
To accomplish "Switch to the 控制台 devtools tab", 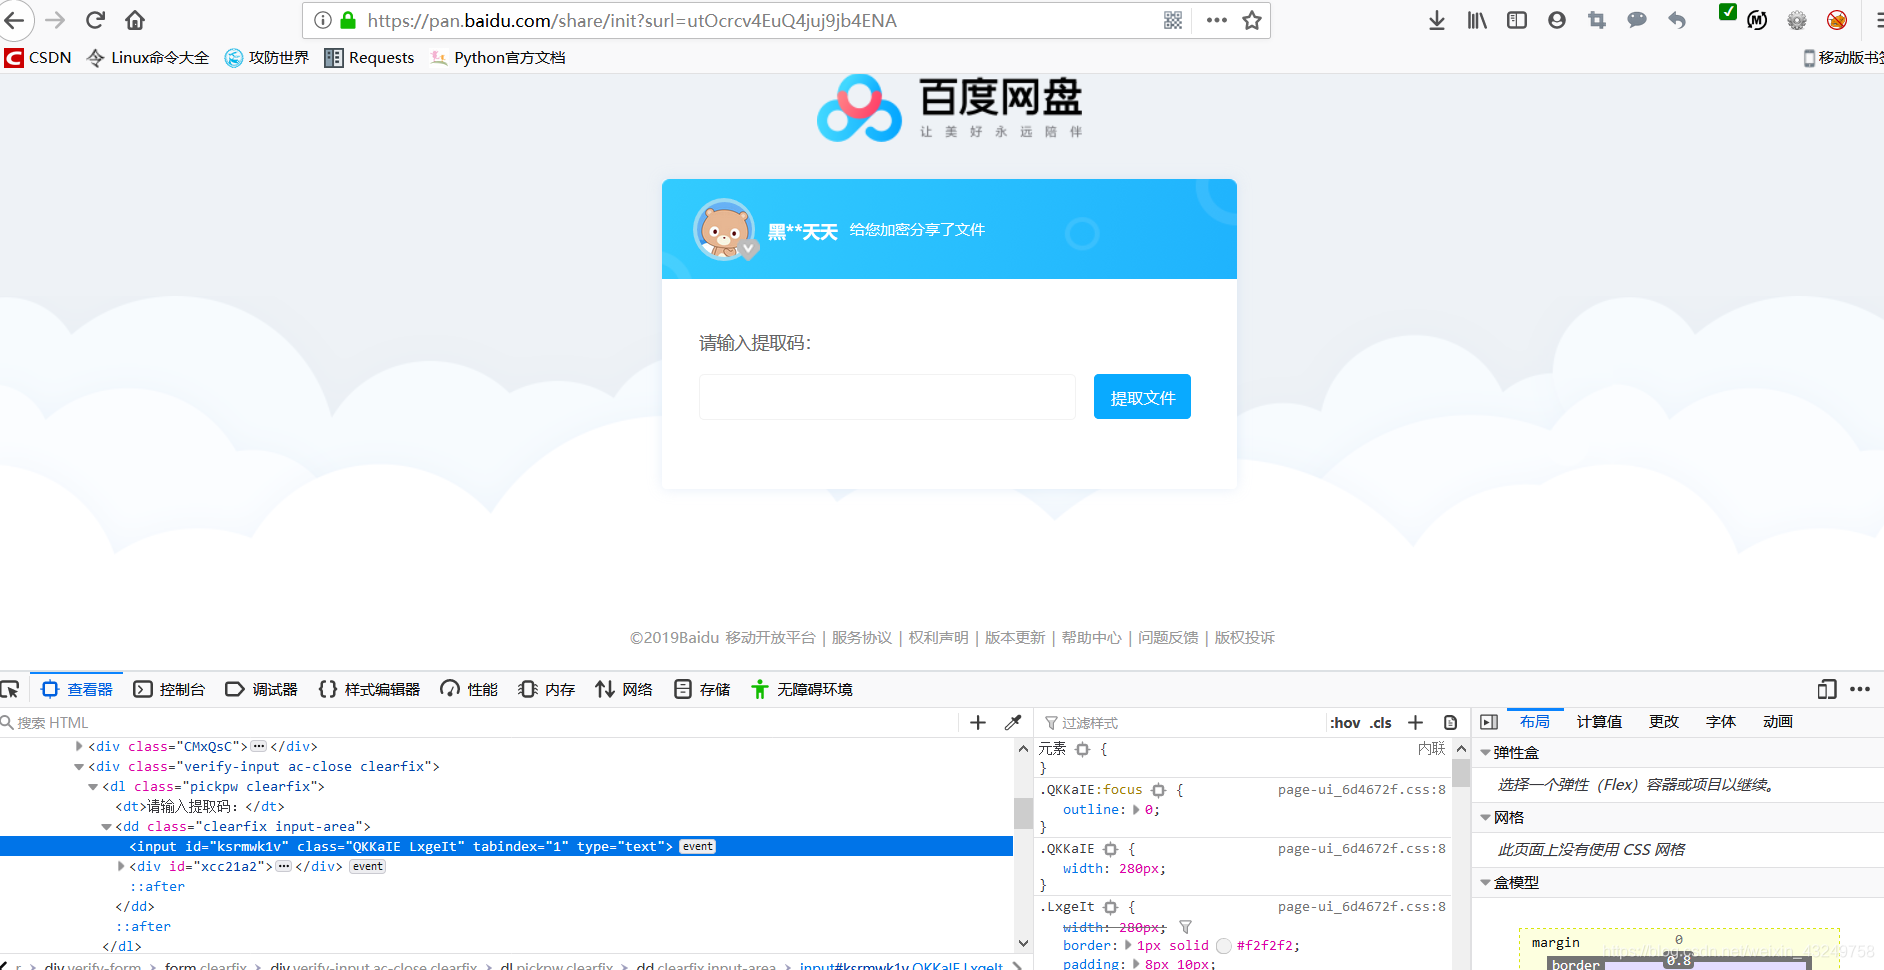I will (x=169, y=689).
